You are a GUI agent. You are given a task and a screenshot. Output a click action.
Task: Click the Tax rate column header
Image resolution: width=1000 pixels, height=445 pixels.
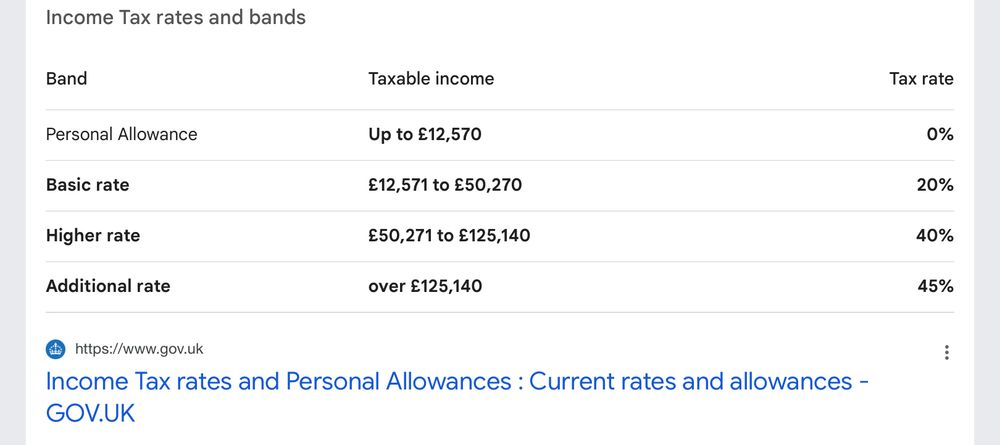(x=921, y=79)
